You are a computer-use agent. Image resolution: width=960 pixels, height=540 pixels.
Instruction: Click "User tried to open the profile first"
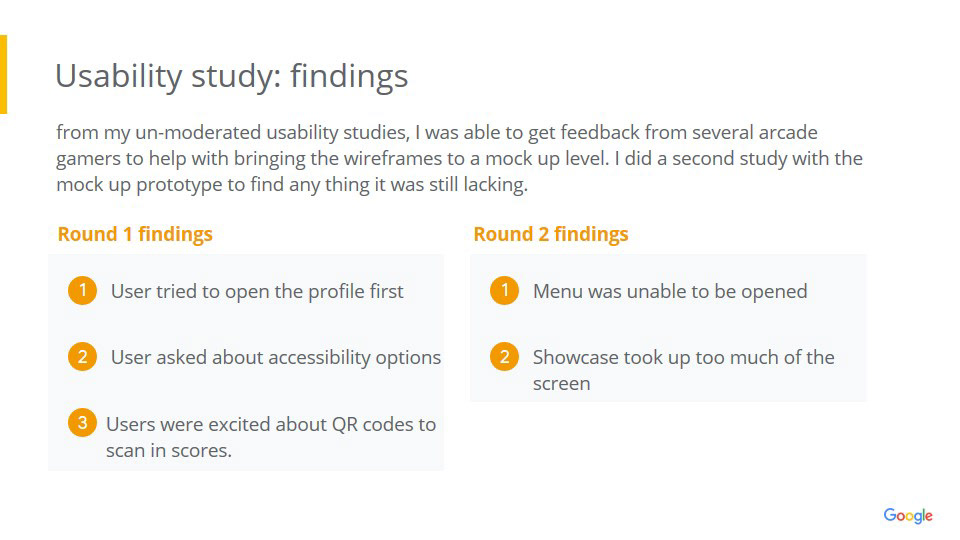(257, 291)
